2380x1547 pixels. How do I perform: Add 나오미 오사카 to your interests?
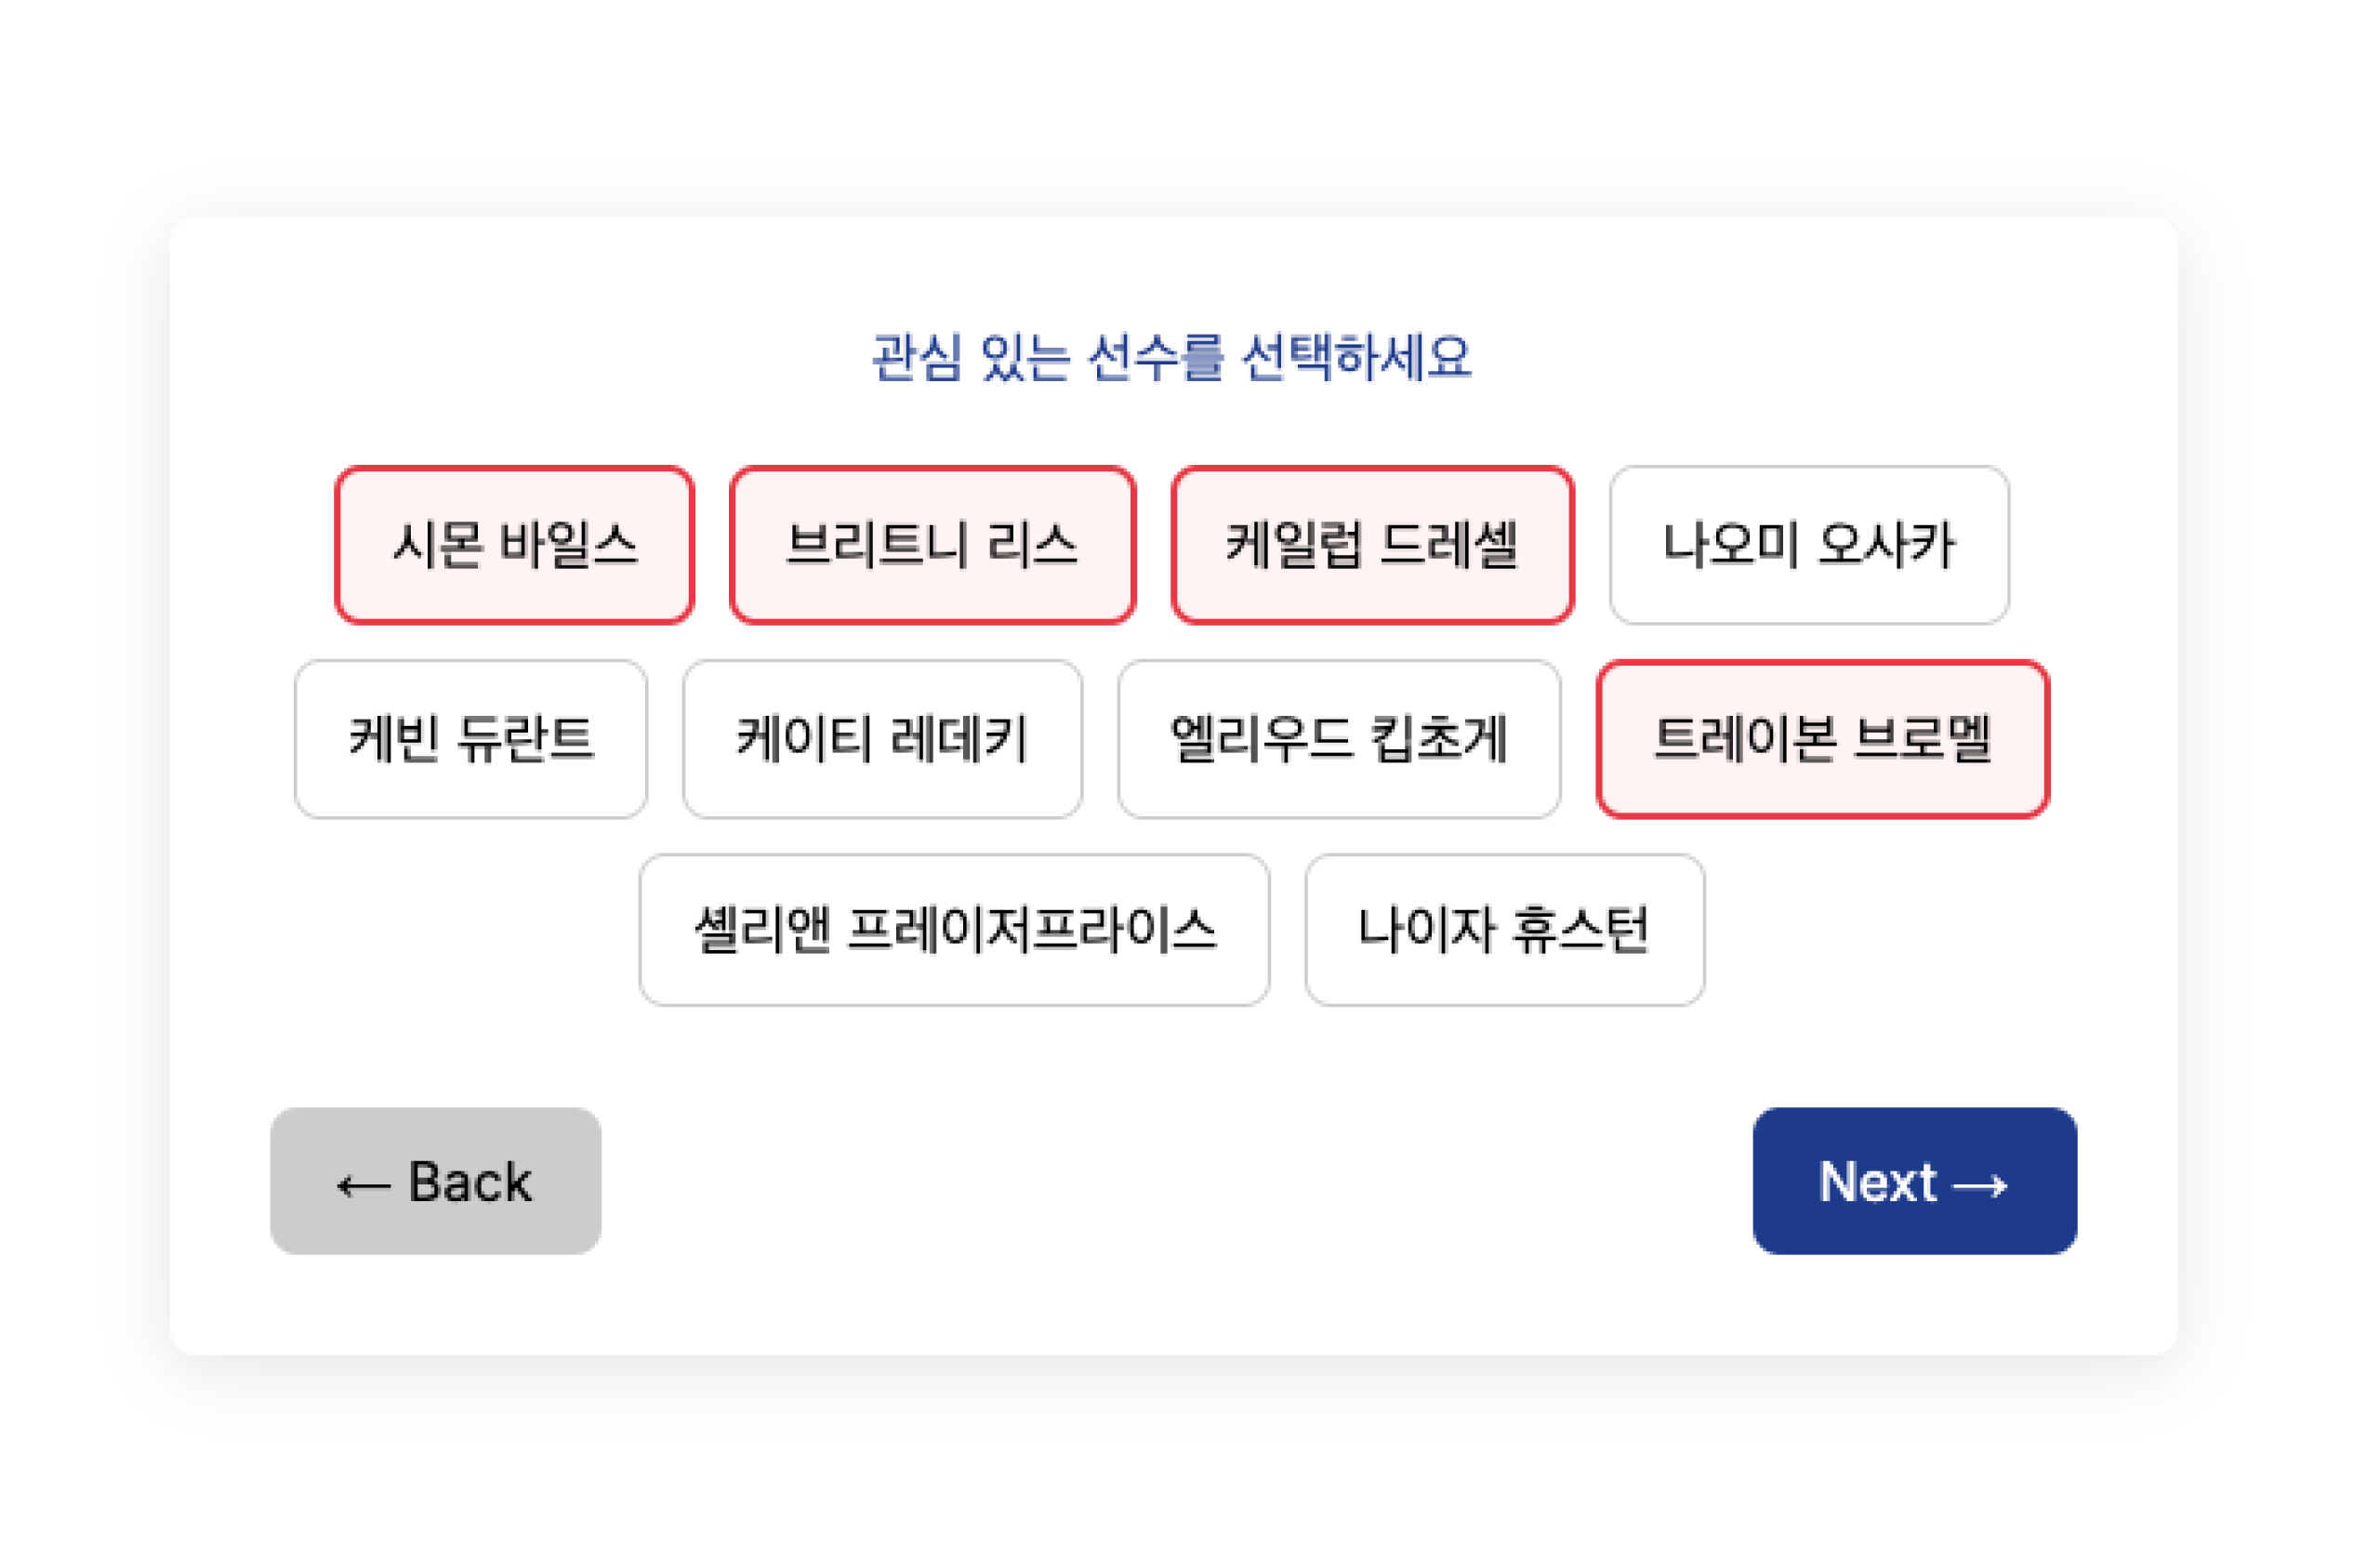click(x=1808, y=544)
